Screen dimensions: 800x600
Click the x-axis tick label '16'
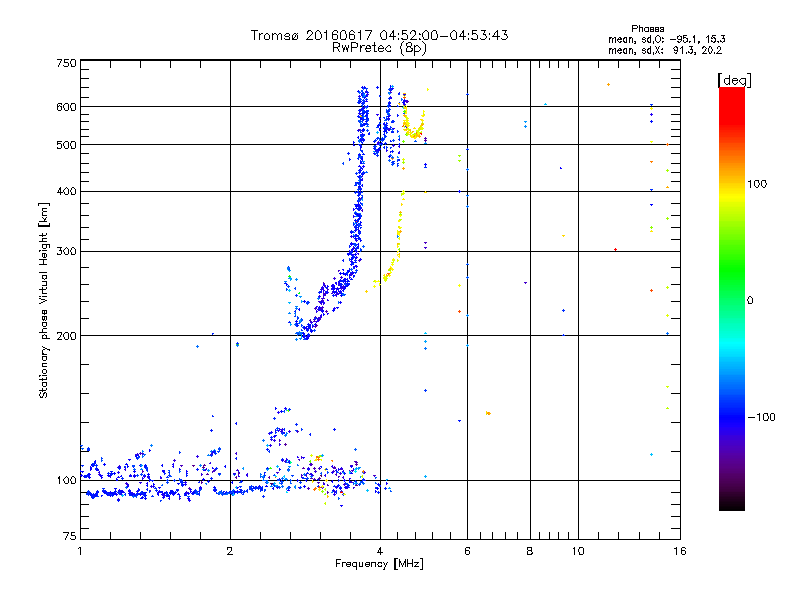point(680,551)
